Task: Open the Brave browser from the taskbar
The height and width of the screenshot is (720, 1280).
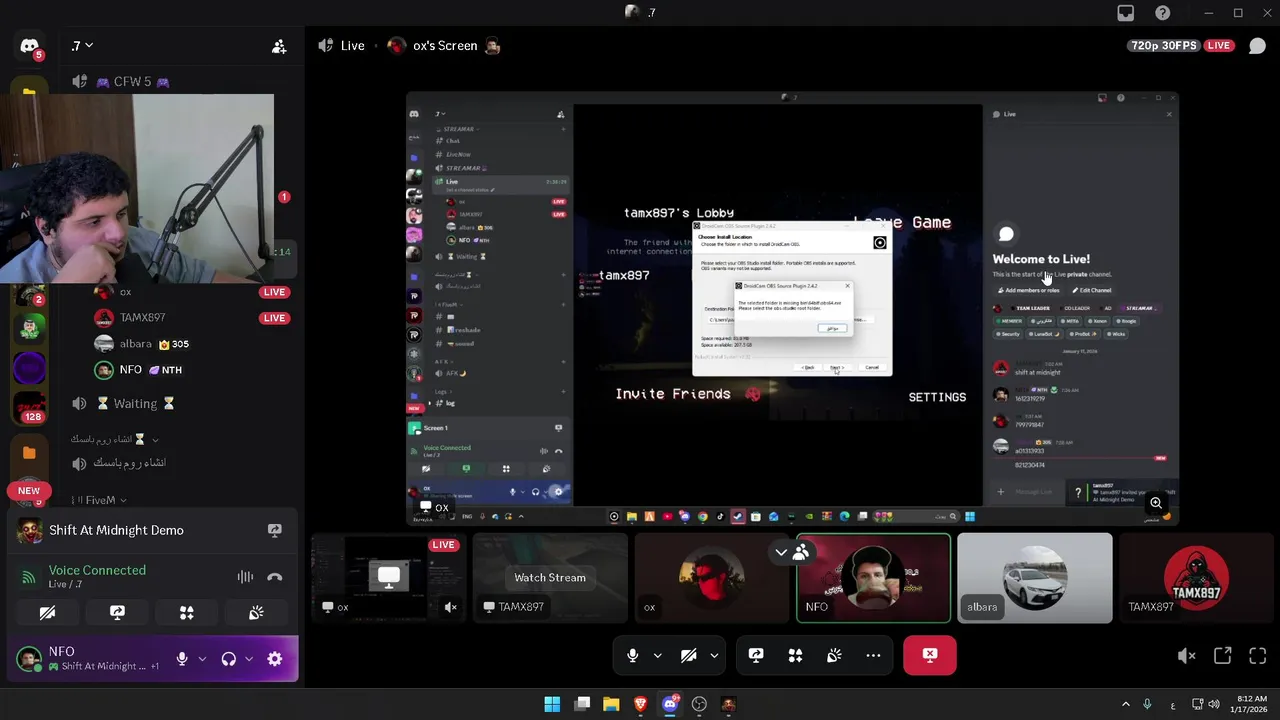Action: pyautogui.click(x=640, y=704)
